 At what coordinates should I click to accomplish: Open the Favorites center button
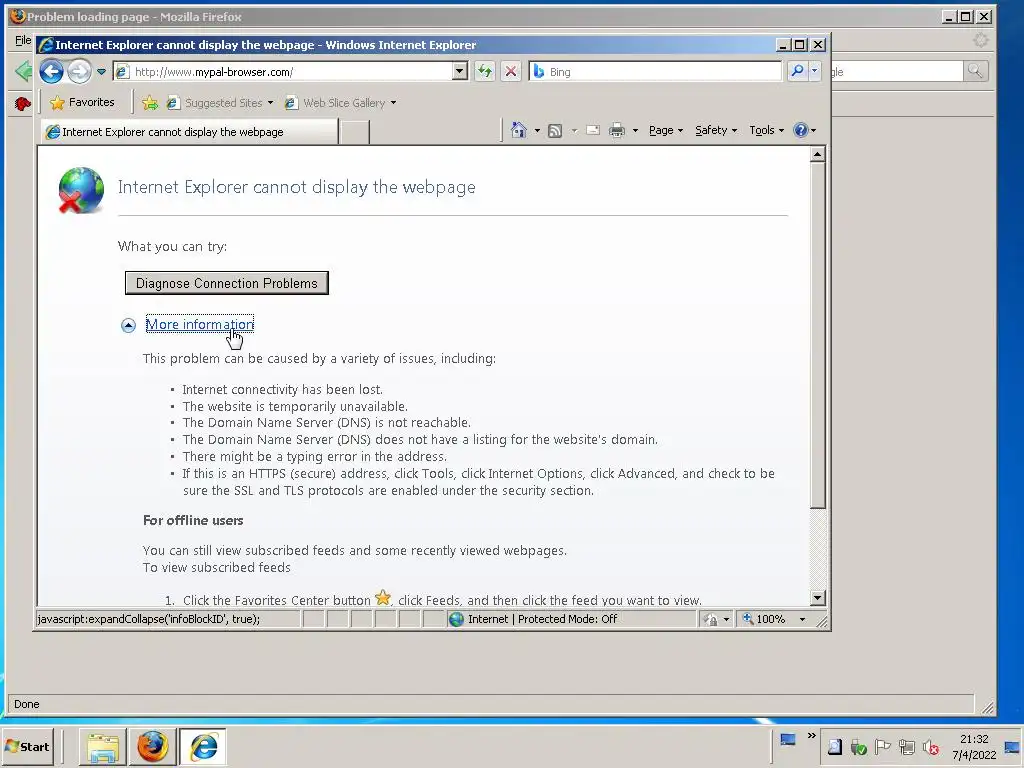click(82, 103)
